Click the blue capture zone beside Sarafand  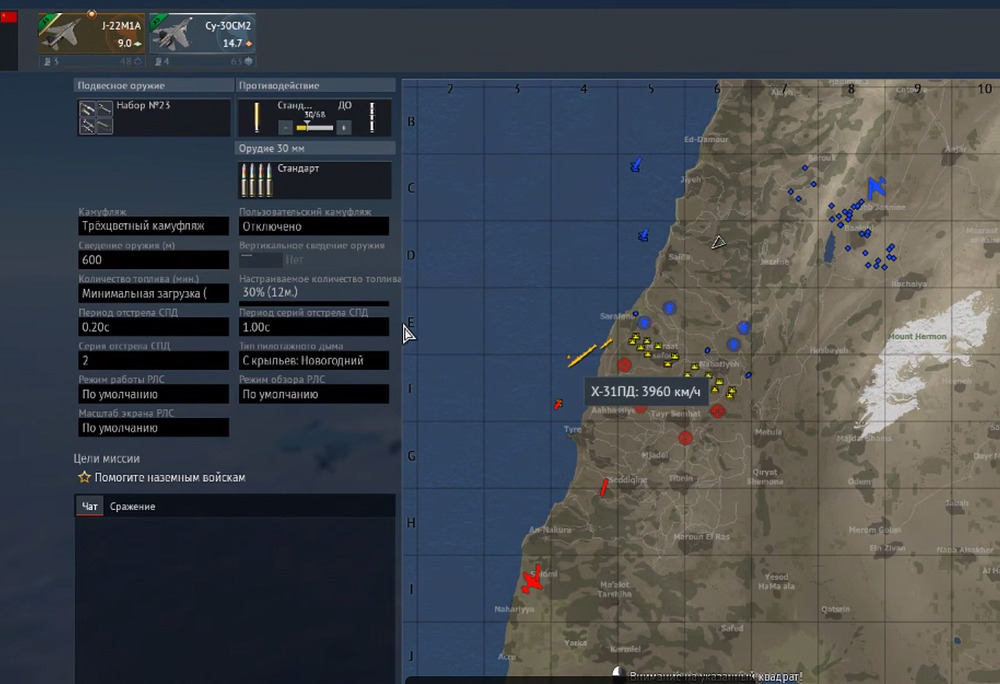click(644, 323)
